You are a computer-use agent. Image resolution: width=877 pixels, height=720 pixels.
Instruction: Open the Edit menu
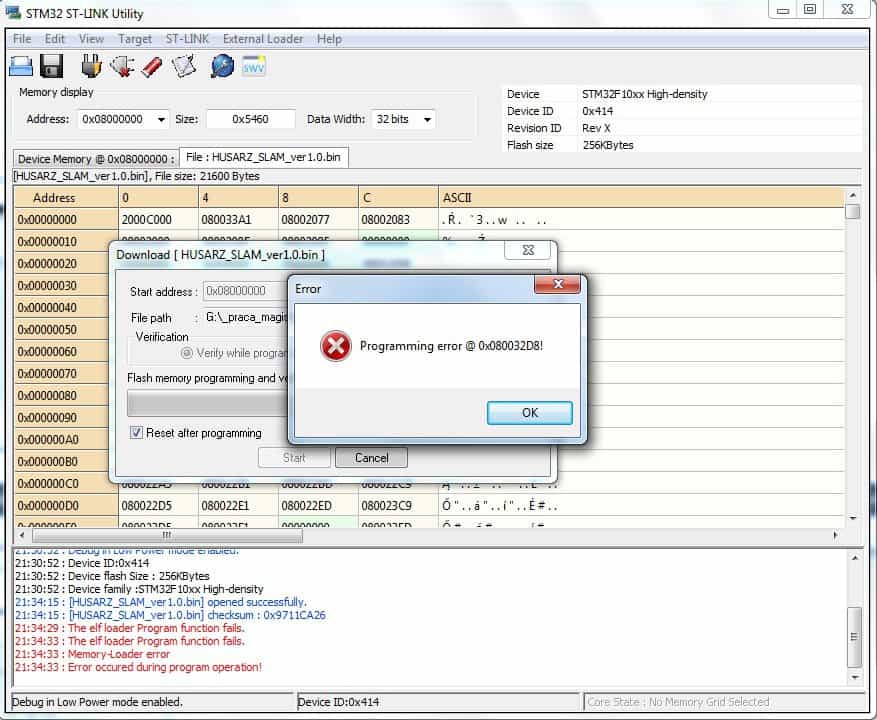click(x=55, y=39)
